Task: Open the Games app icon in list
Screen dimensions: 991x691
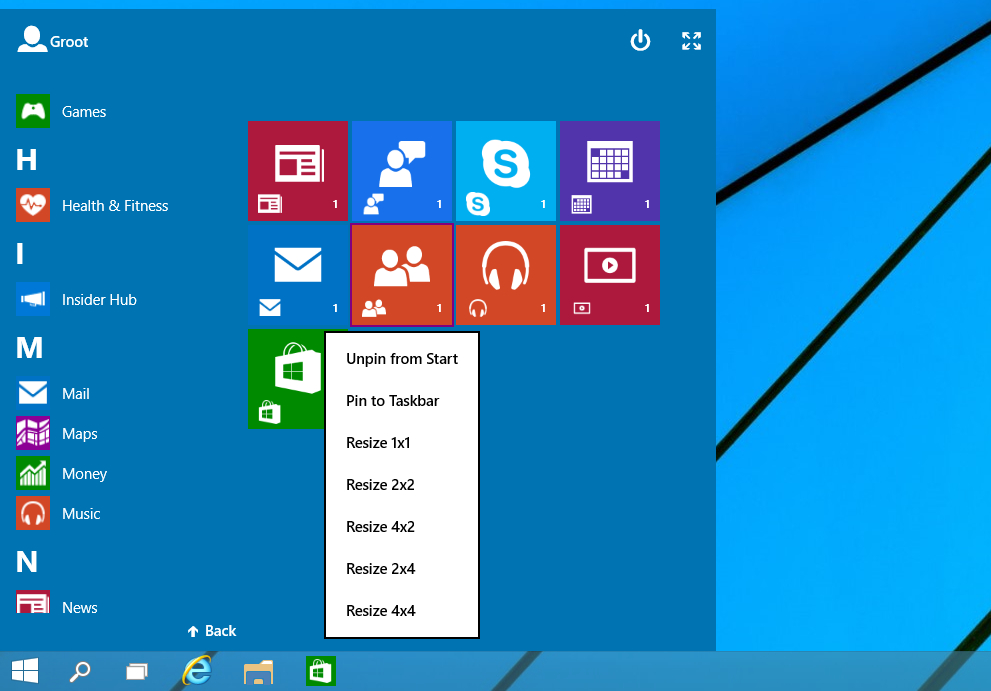Action: [33, 111]
